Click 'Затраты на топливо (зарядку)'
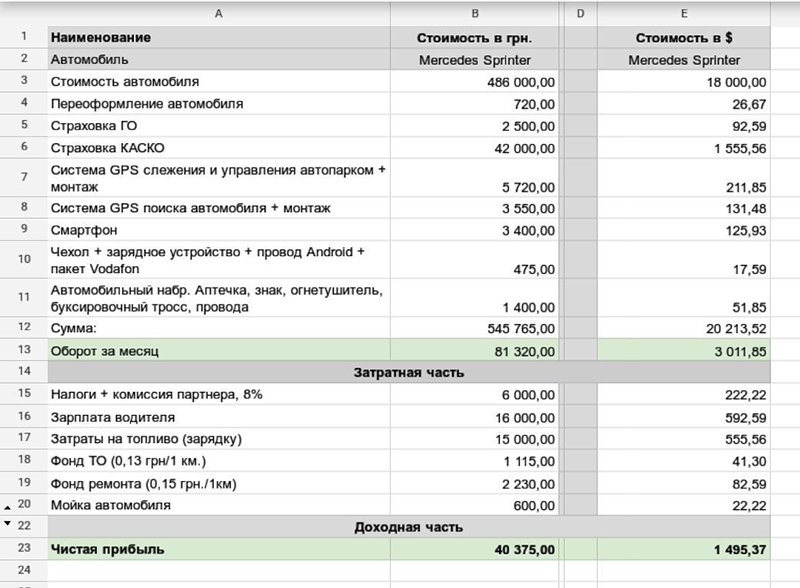 (x=219, y=439)
